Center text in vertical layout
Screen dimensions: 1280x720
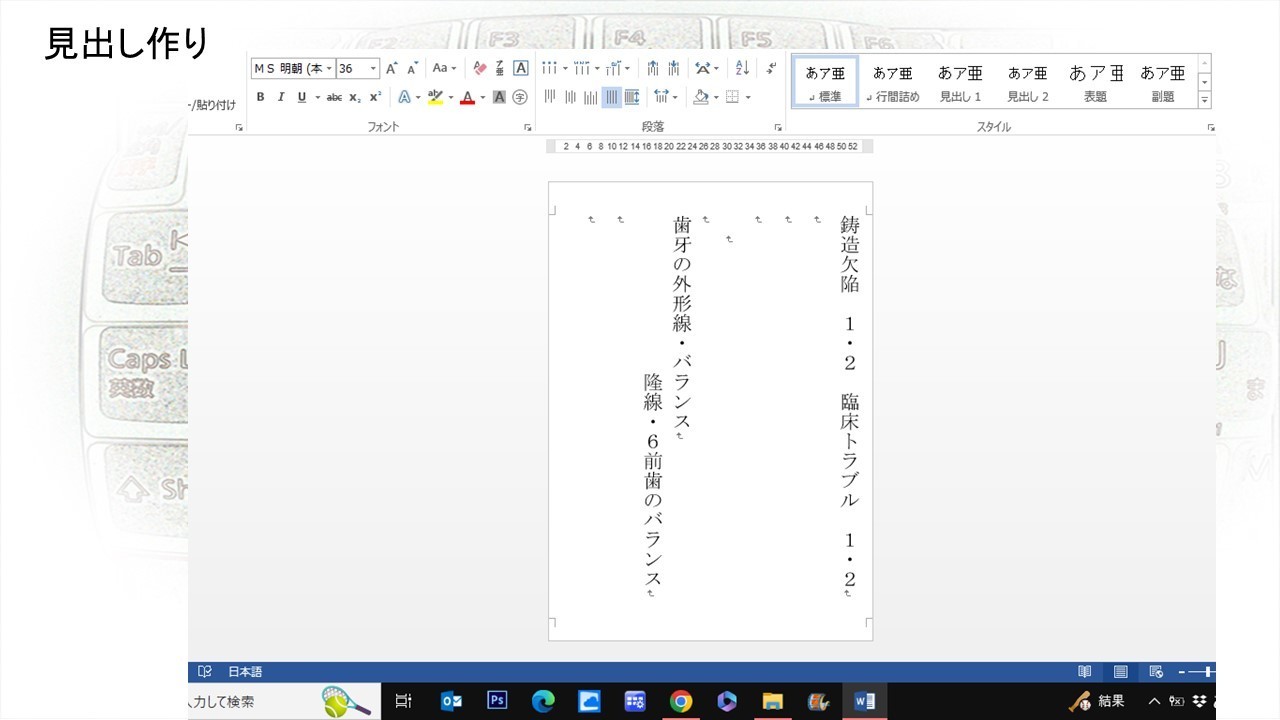click(x=570, y=97)
